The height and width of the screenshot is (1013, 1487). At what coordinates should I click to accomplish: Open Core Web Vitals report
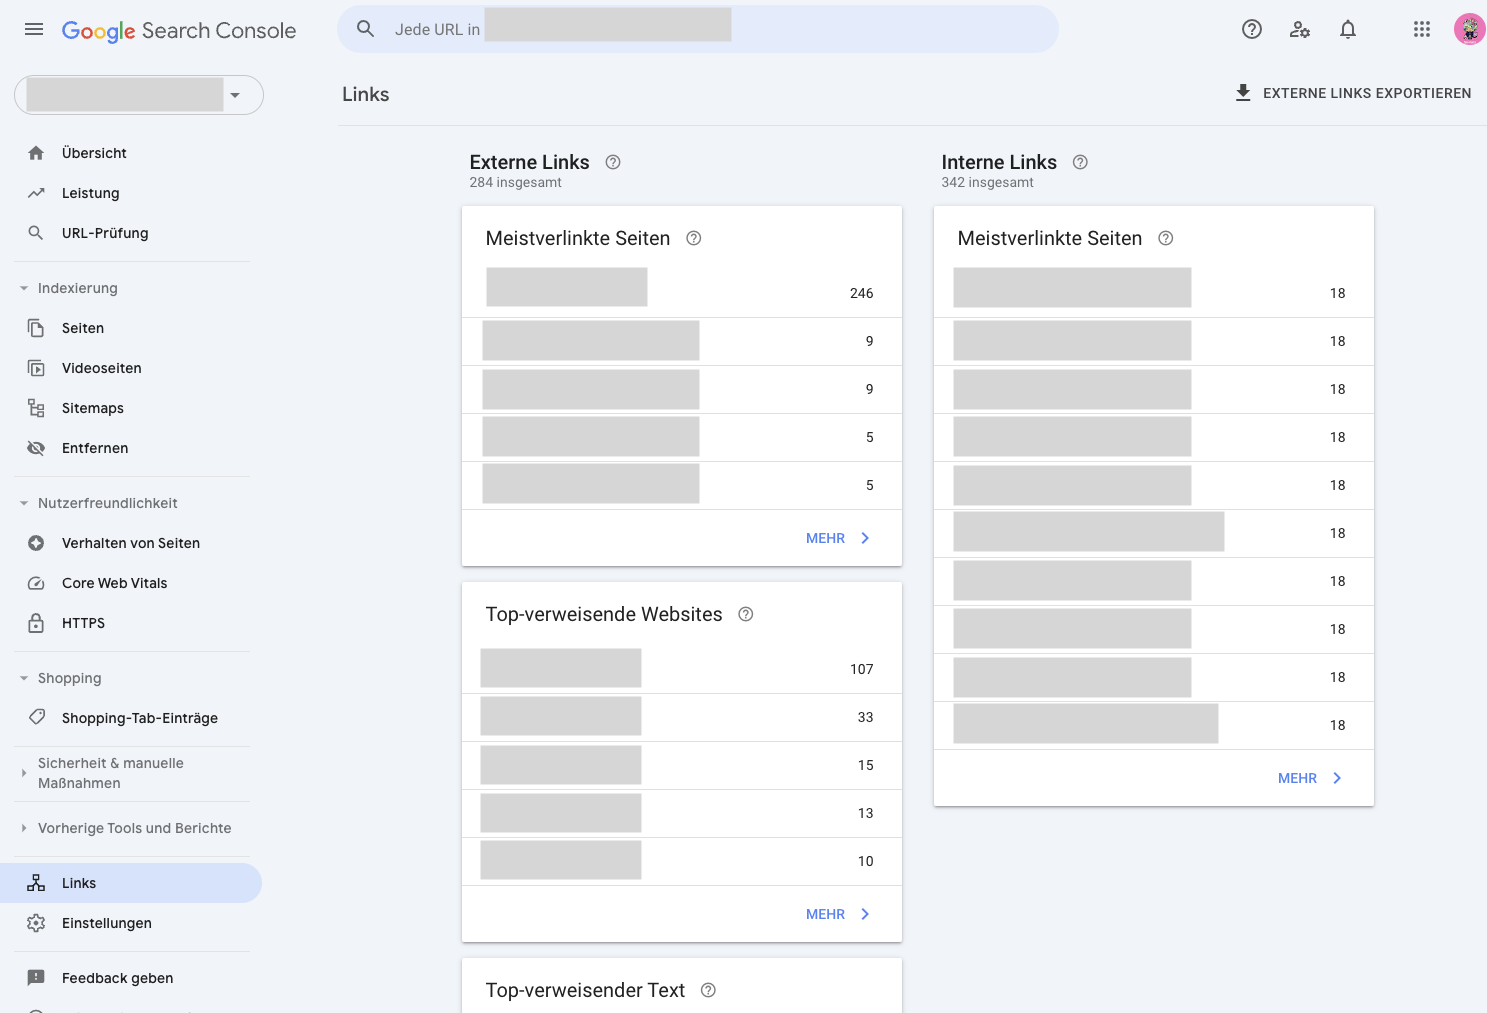coord(113,582)
